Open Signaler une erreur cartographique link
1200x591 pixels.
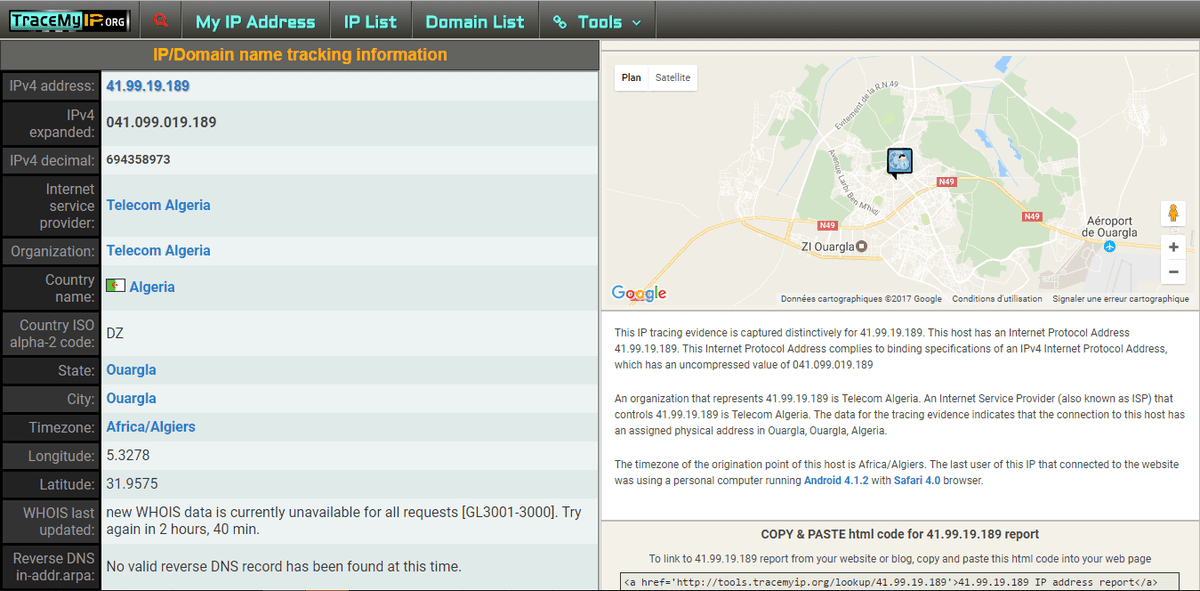1121,299
